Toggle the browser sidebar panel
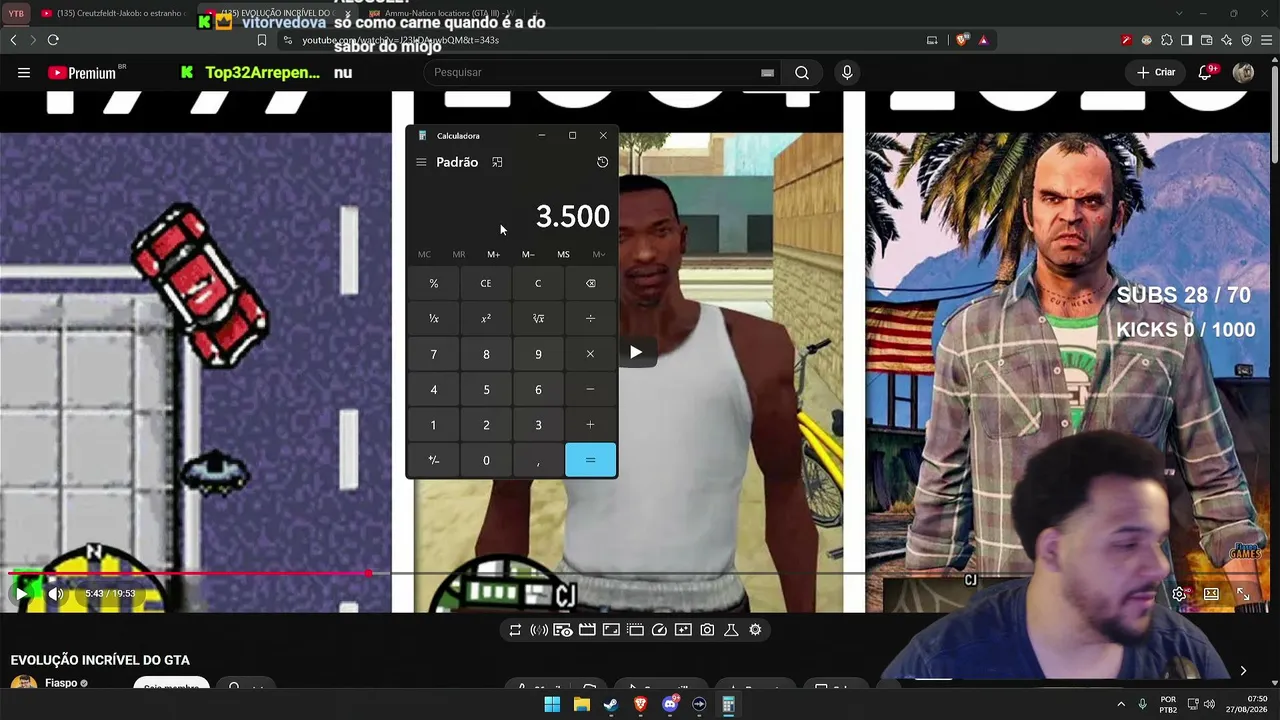1280x720 pixels. pos(1186,40)
